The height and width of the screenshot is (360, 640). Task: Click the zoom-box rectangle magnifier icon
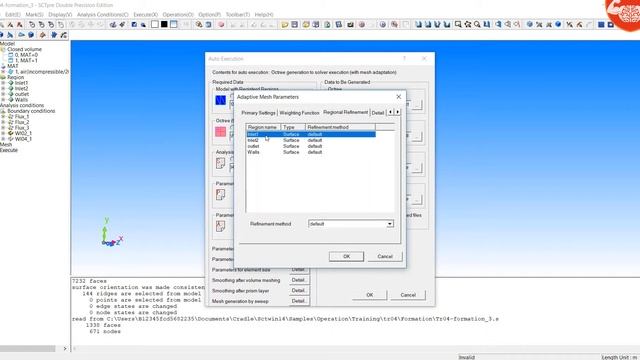coord(458,24)
